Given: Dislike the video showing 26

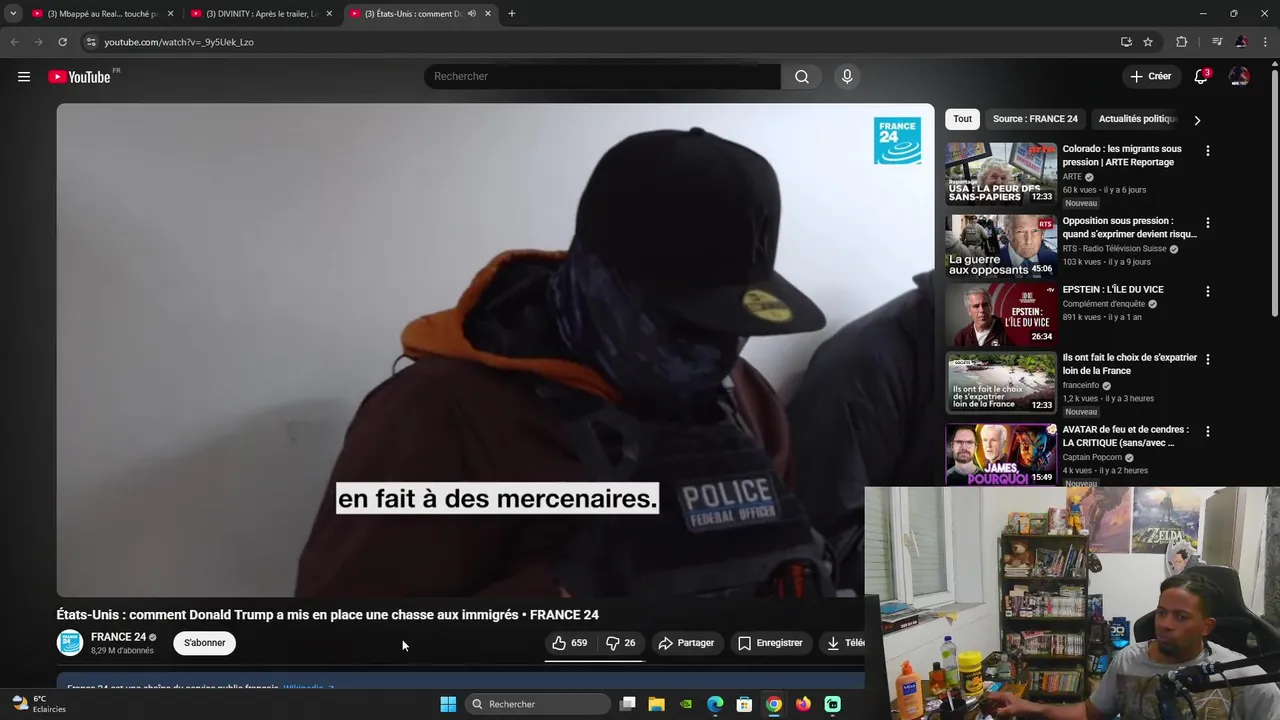Looking at the screenshot, I should point(621,643).
